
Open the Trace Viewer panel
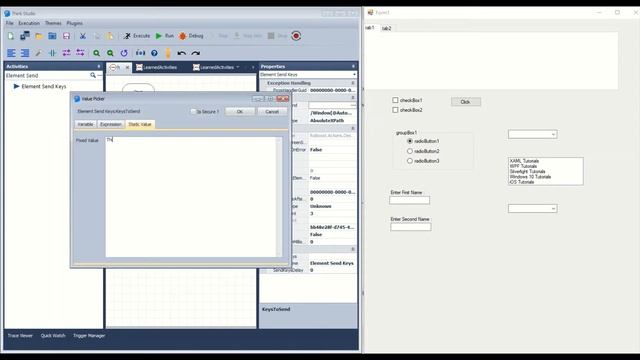pos(20,336)
